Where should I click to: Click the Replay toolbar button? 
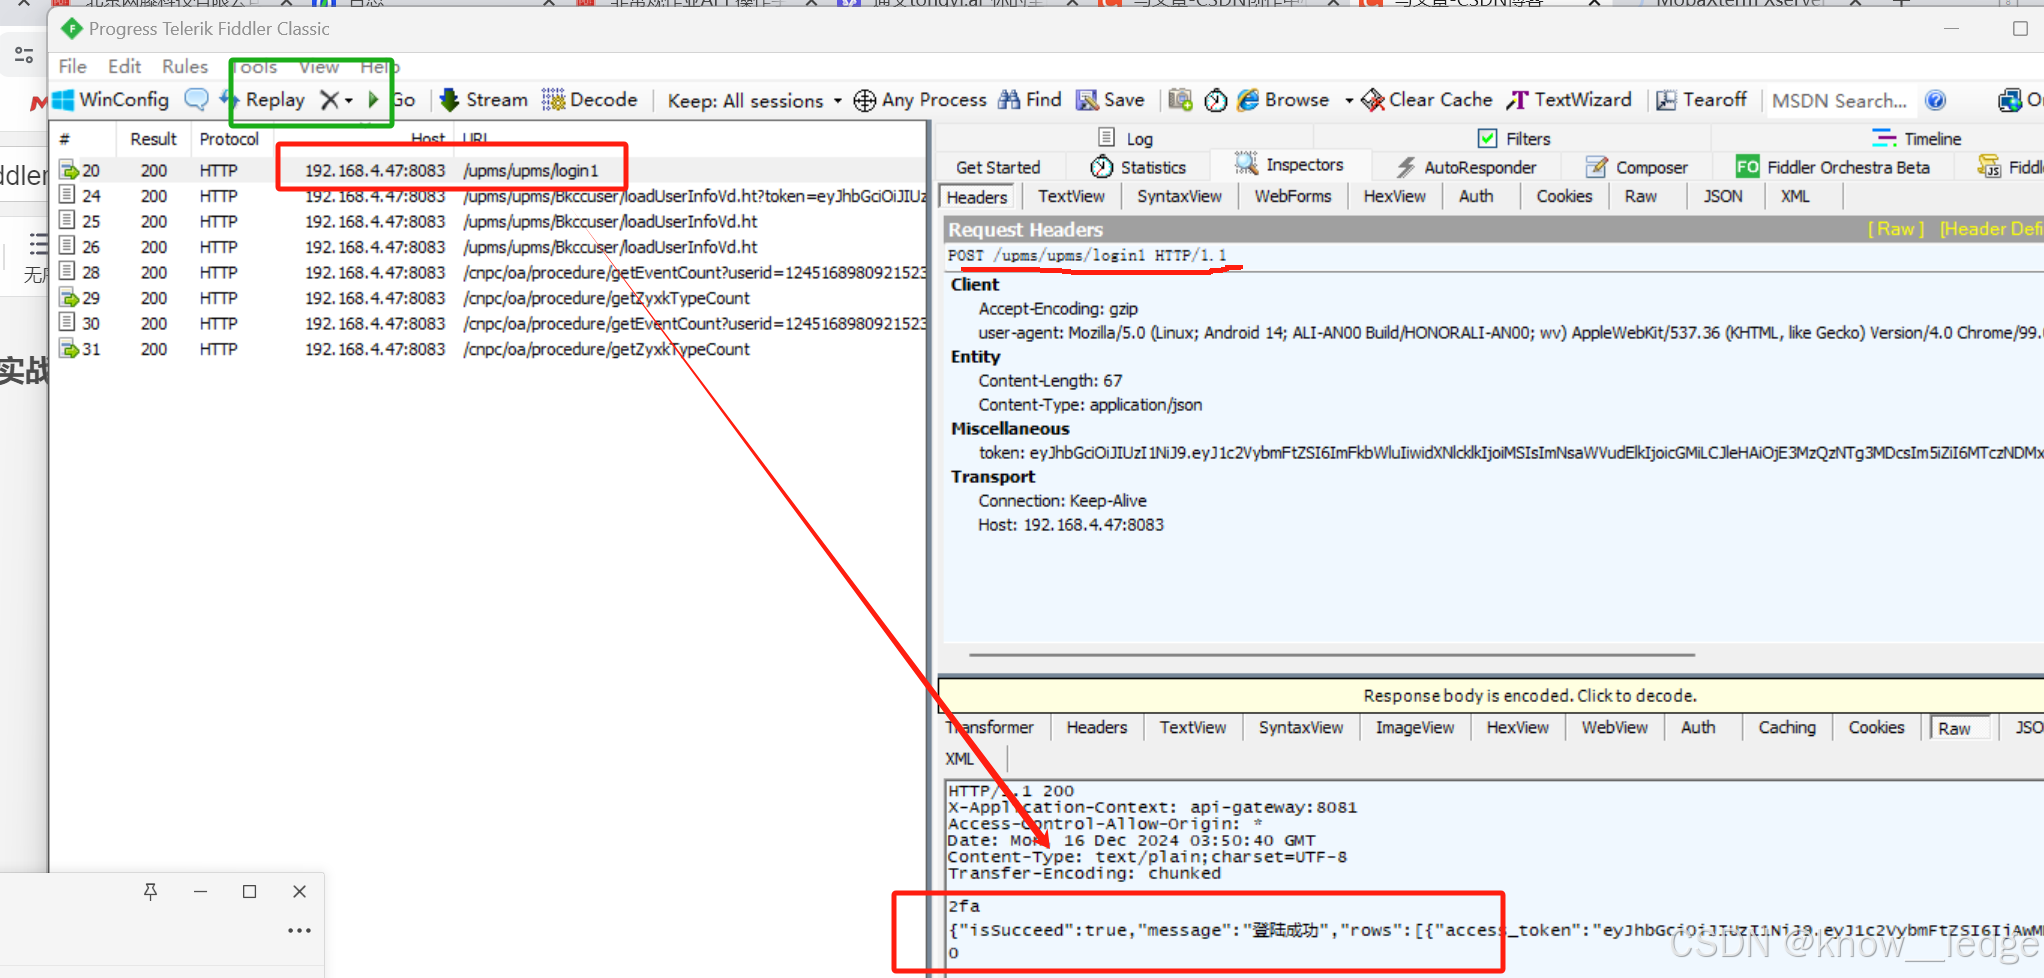[263, 100]
